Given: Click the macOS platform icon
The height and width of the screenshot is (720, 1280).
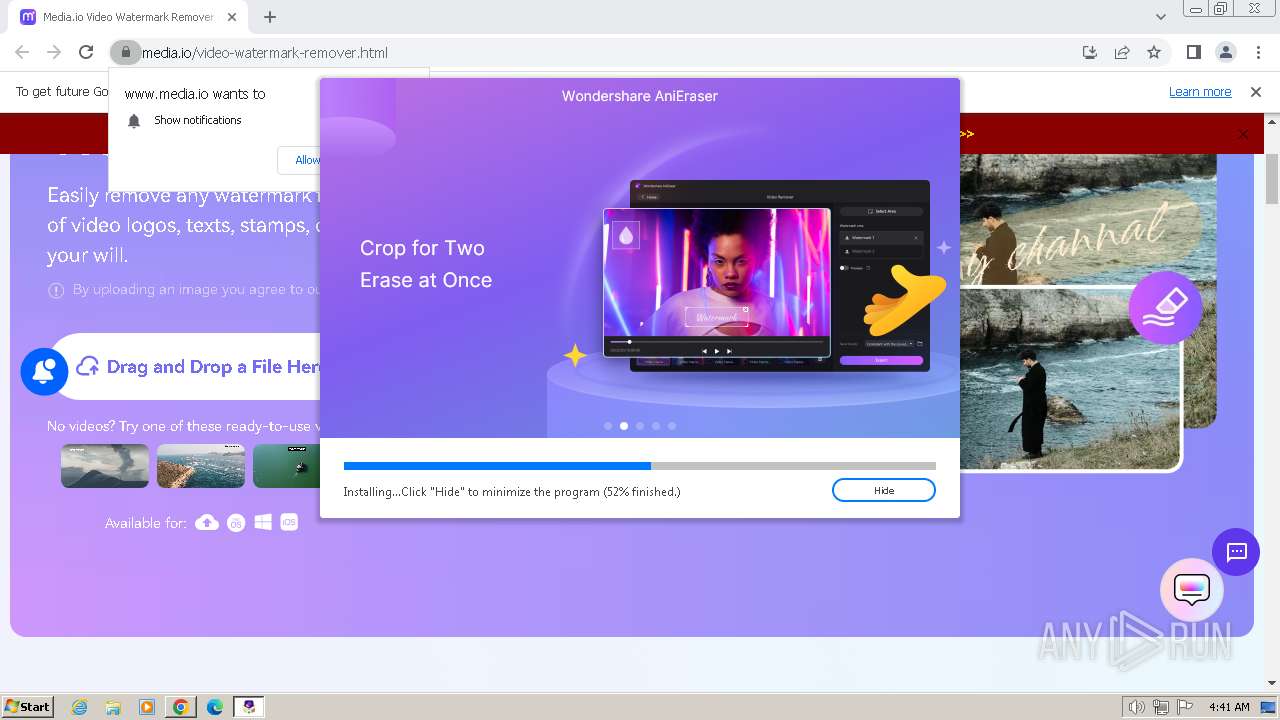Looking at the screenshot, I should click(x=236, y=522).
